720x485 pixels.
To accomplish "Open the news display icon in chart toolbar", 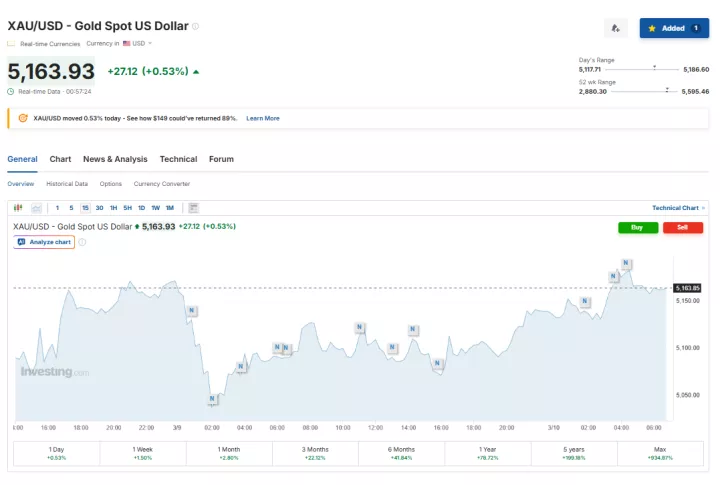I will [x=193, y=208].
